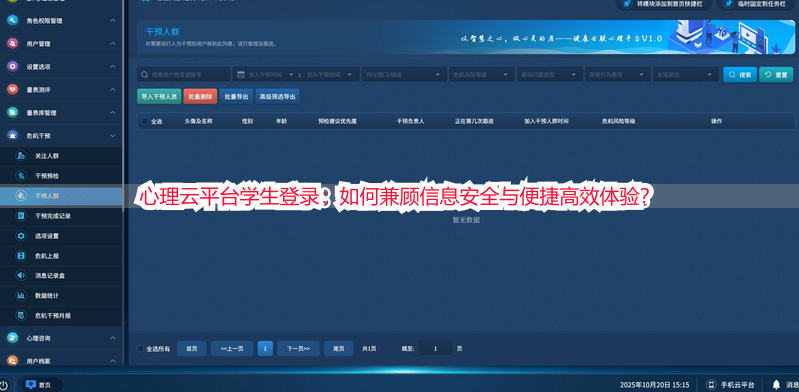Open the 数据统计 menu item
799x392 pixels.
coord(61,295)
